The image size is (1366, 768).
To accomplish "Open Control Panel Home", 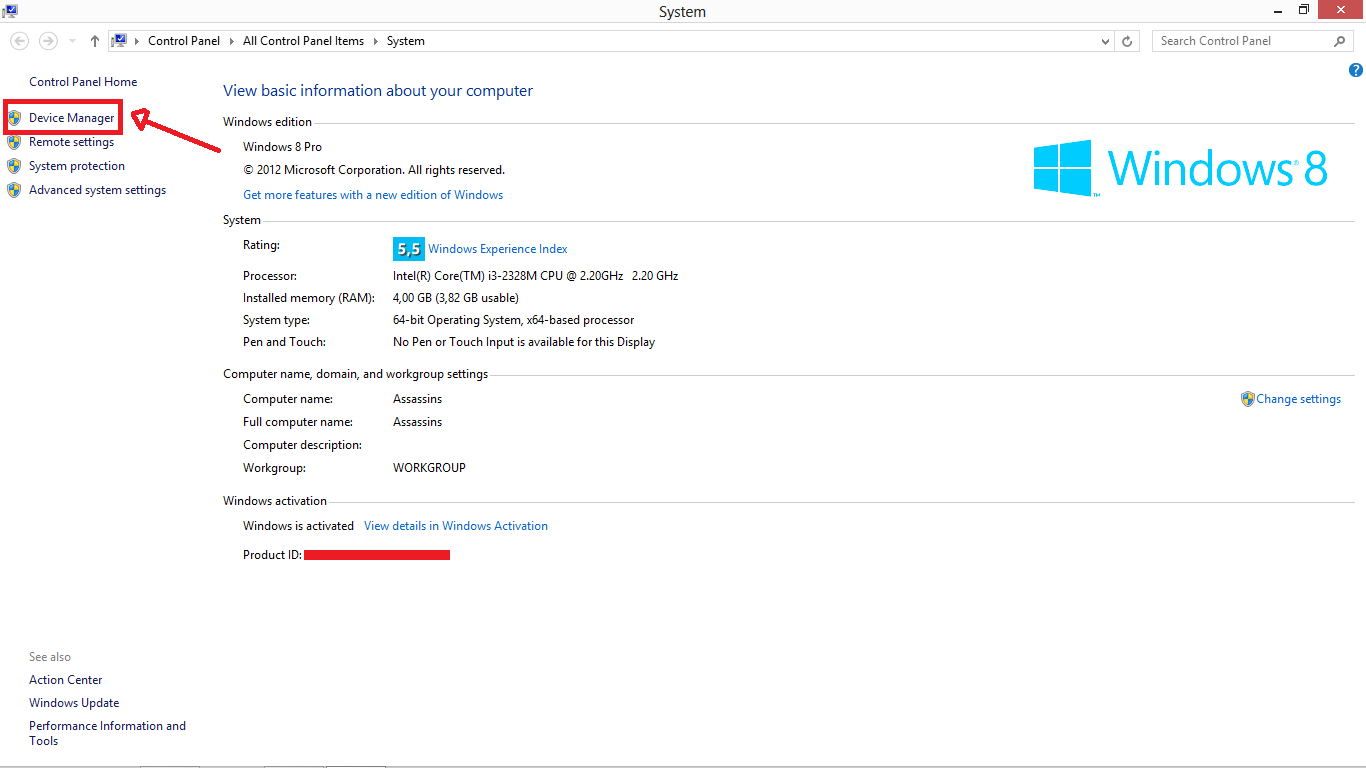I will 83,82.
